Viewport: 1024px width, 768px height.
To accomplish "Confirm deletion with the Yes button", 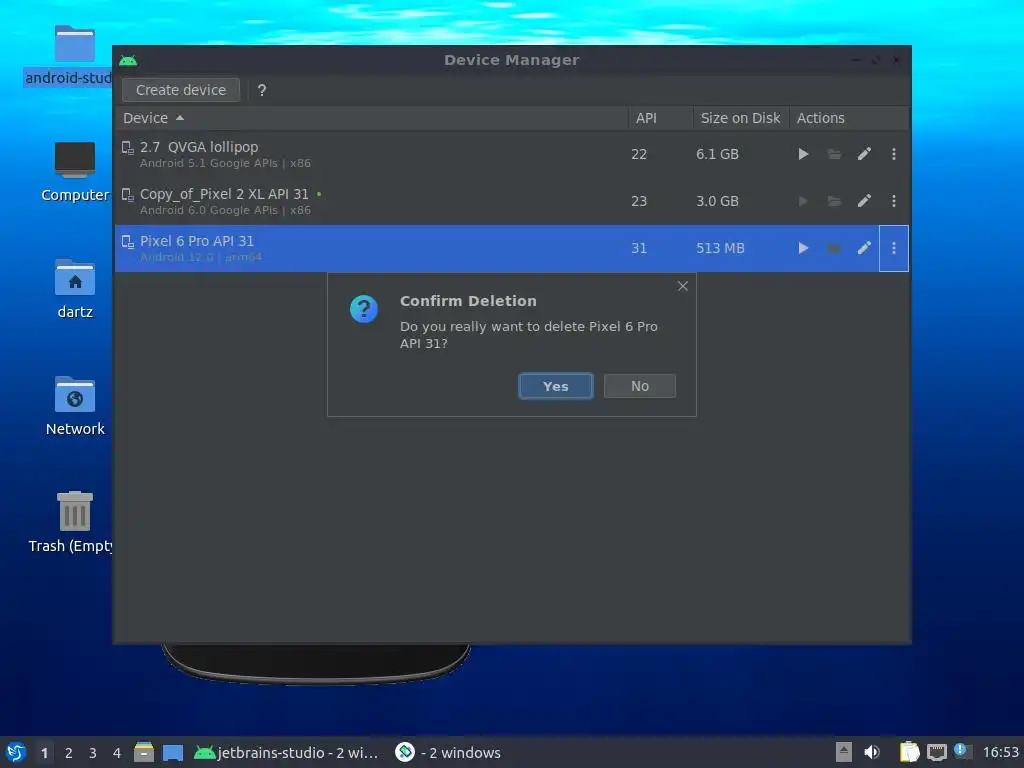I will coord(556,386).
